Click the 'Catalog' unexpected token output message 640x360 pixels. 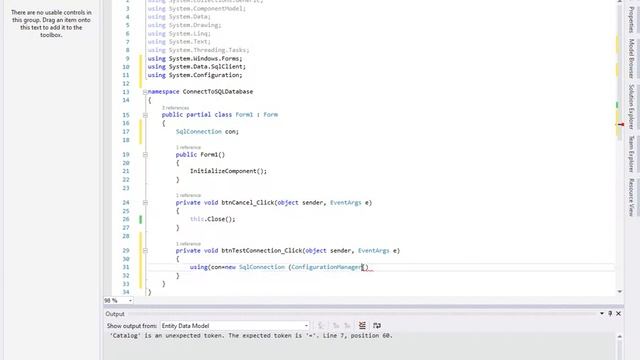[x=251, y=336]
